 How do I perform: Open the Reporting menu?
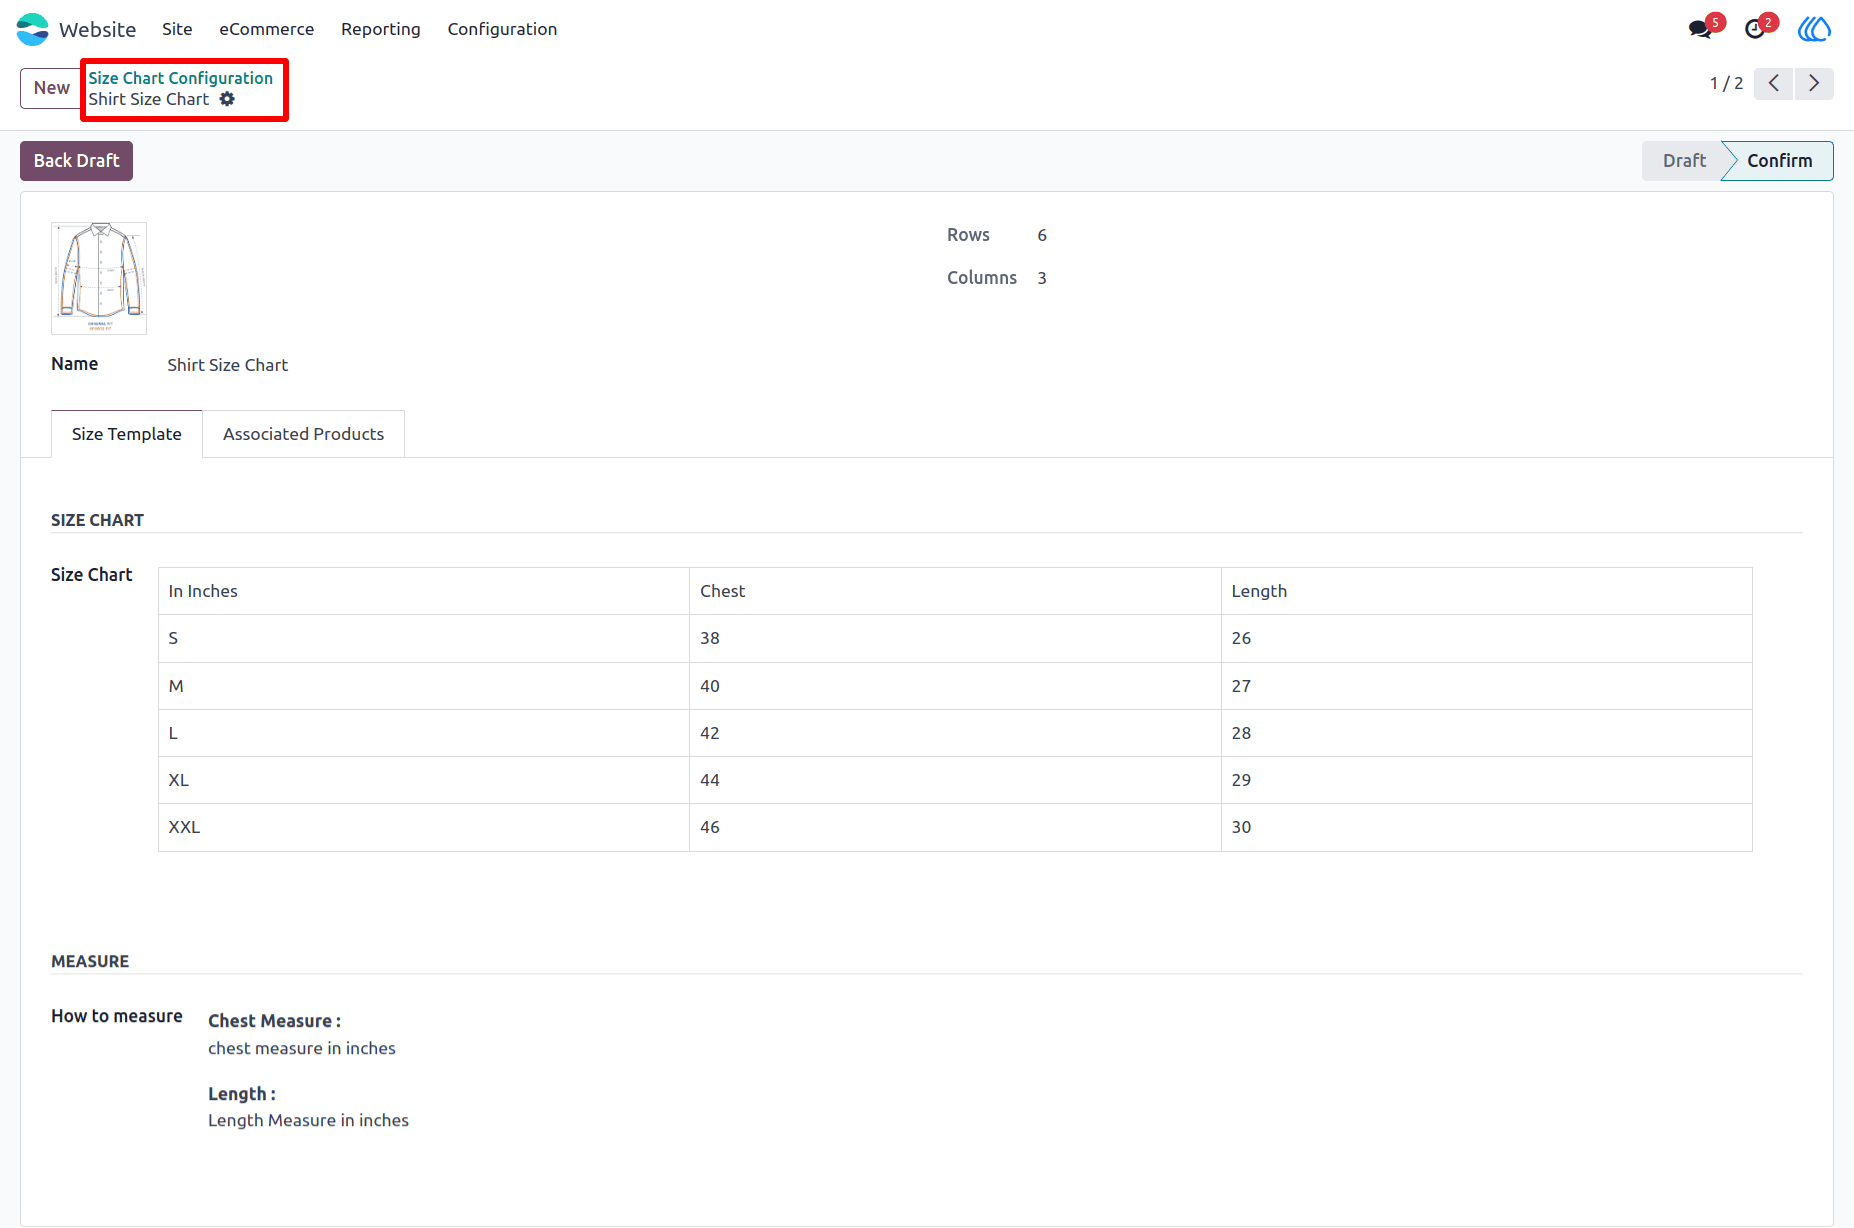pyautogui.click(x=380, y=29)
